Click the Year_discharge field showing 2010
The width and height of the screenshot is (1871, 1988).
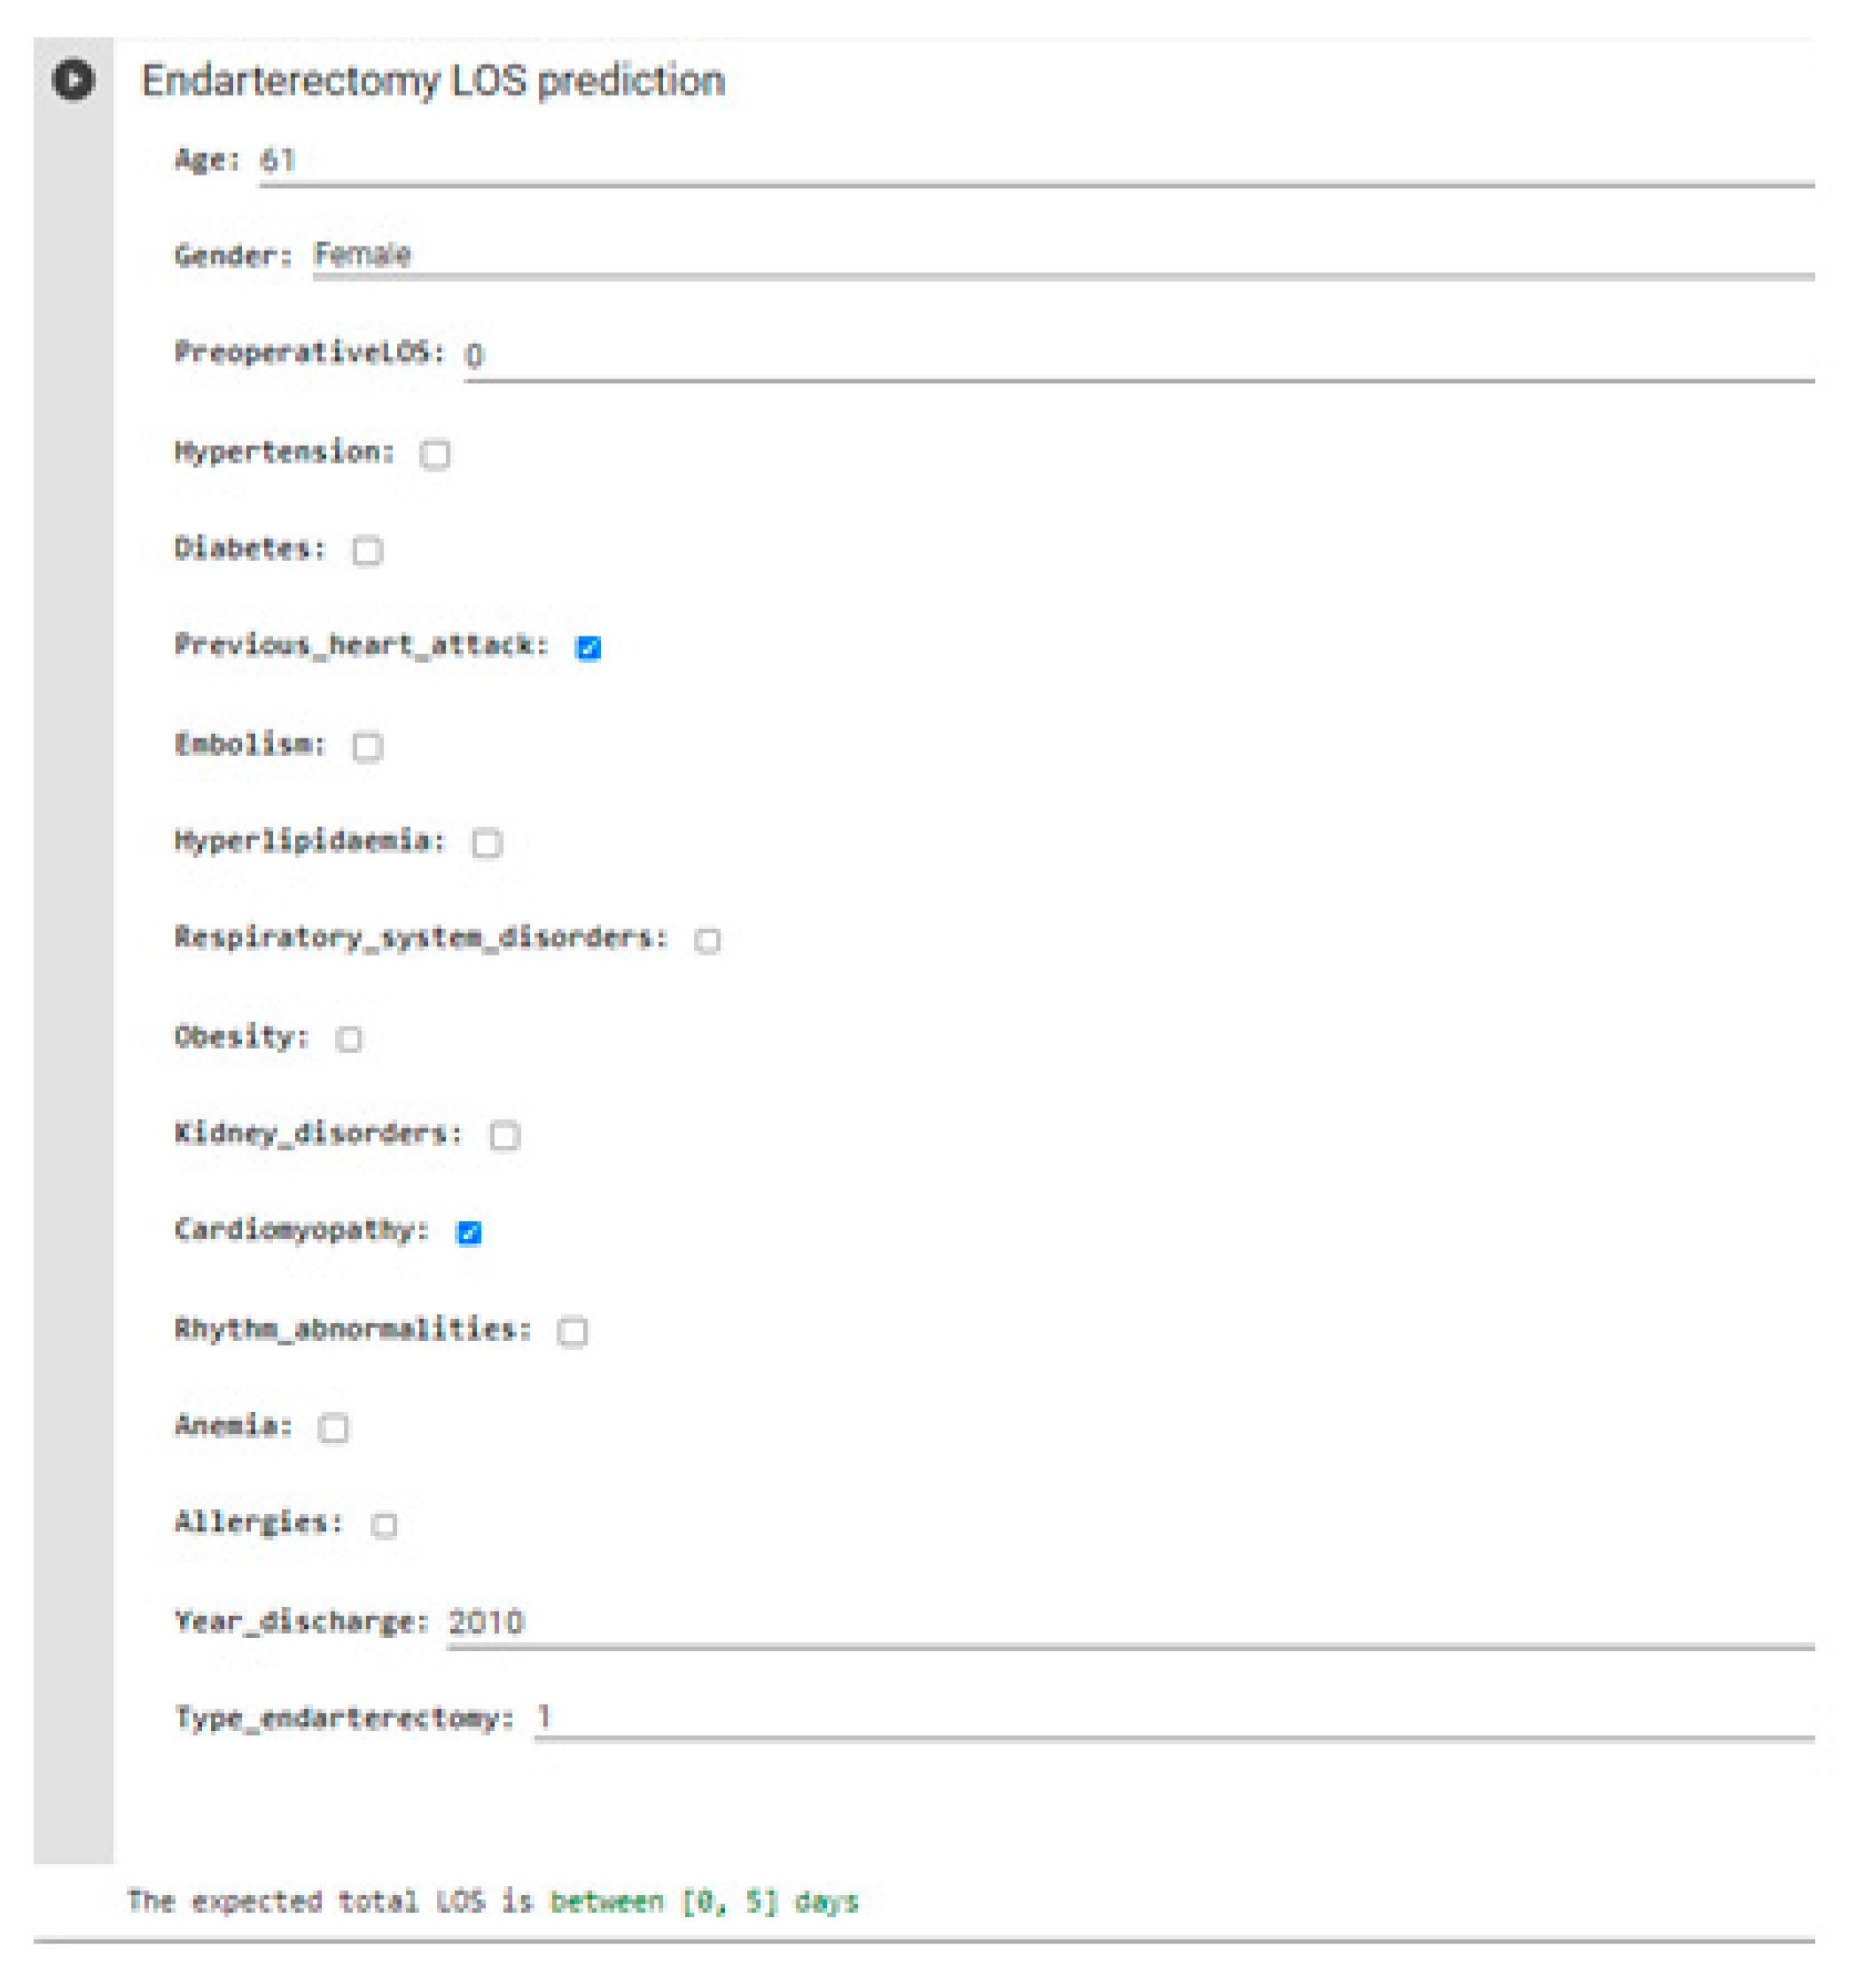click(x=1129, y=1622)
